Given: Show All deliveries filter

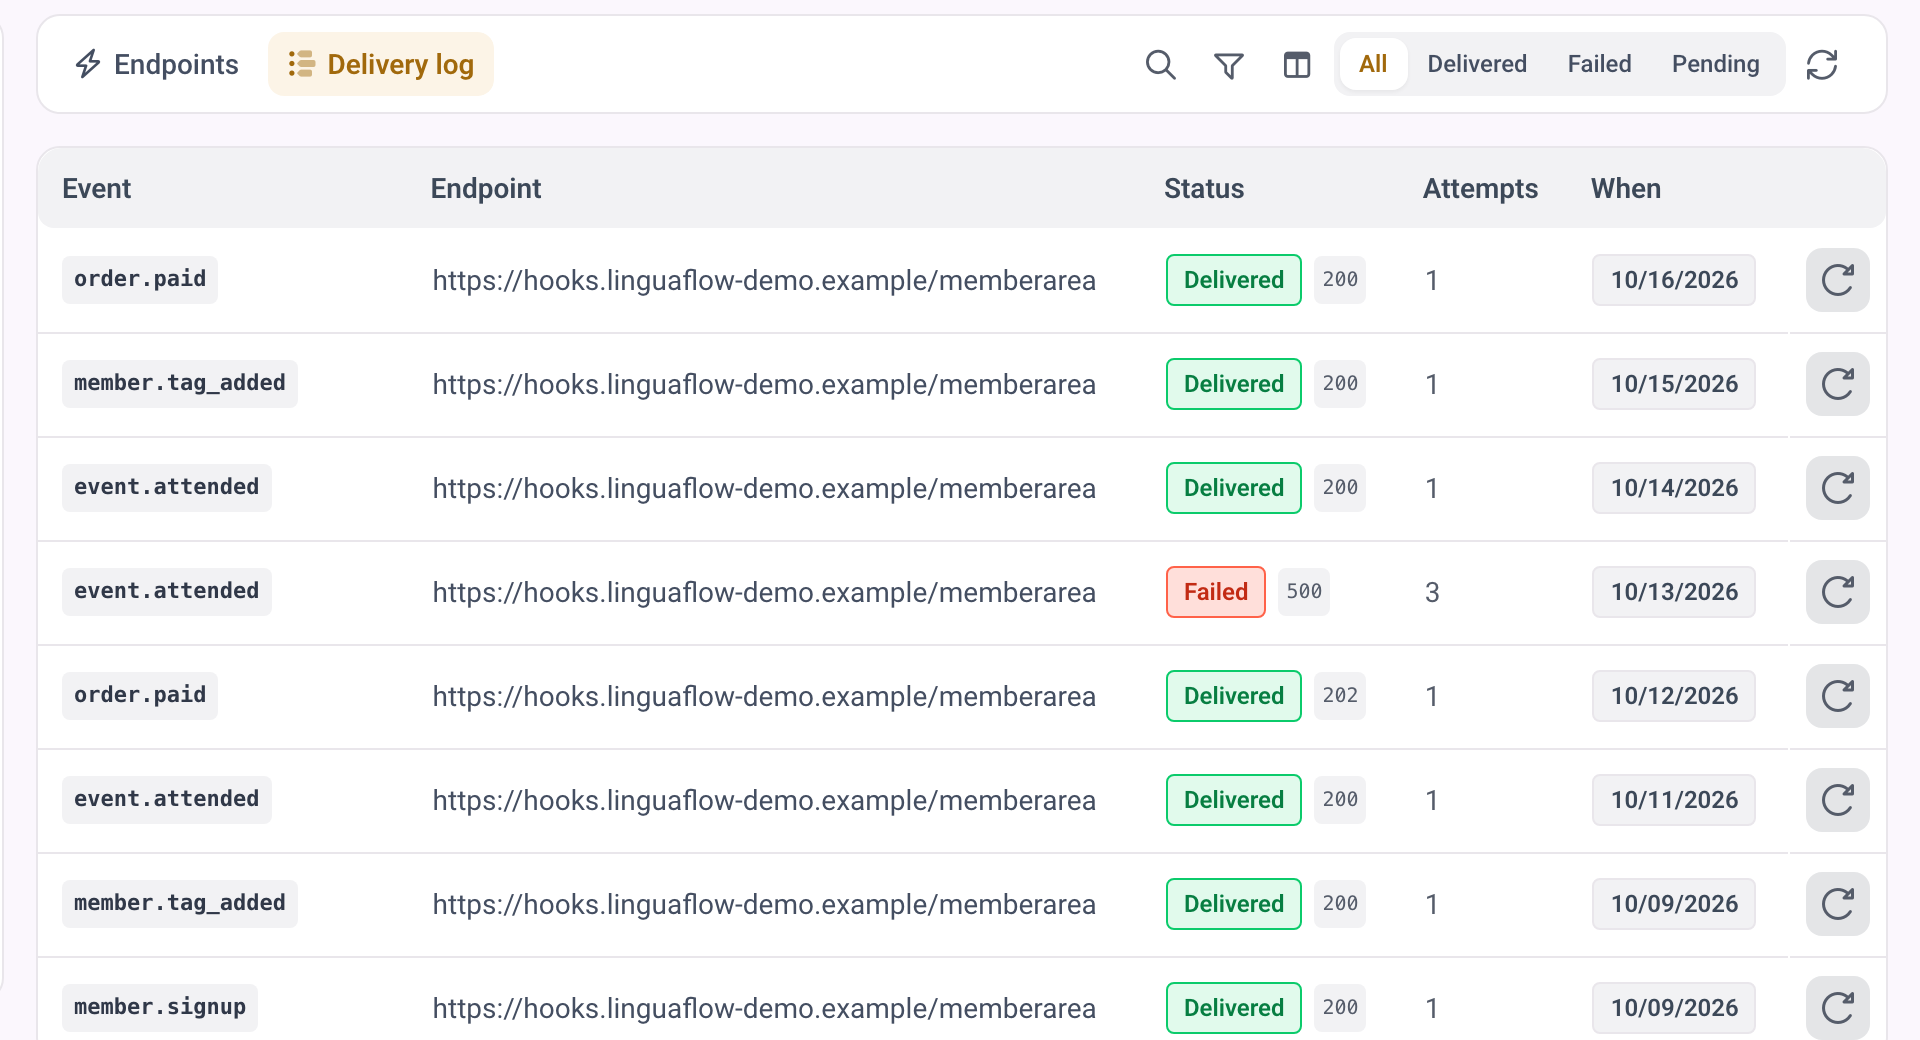Looking at the screenshot, I should pos(1373,65).
